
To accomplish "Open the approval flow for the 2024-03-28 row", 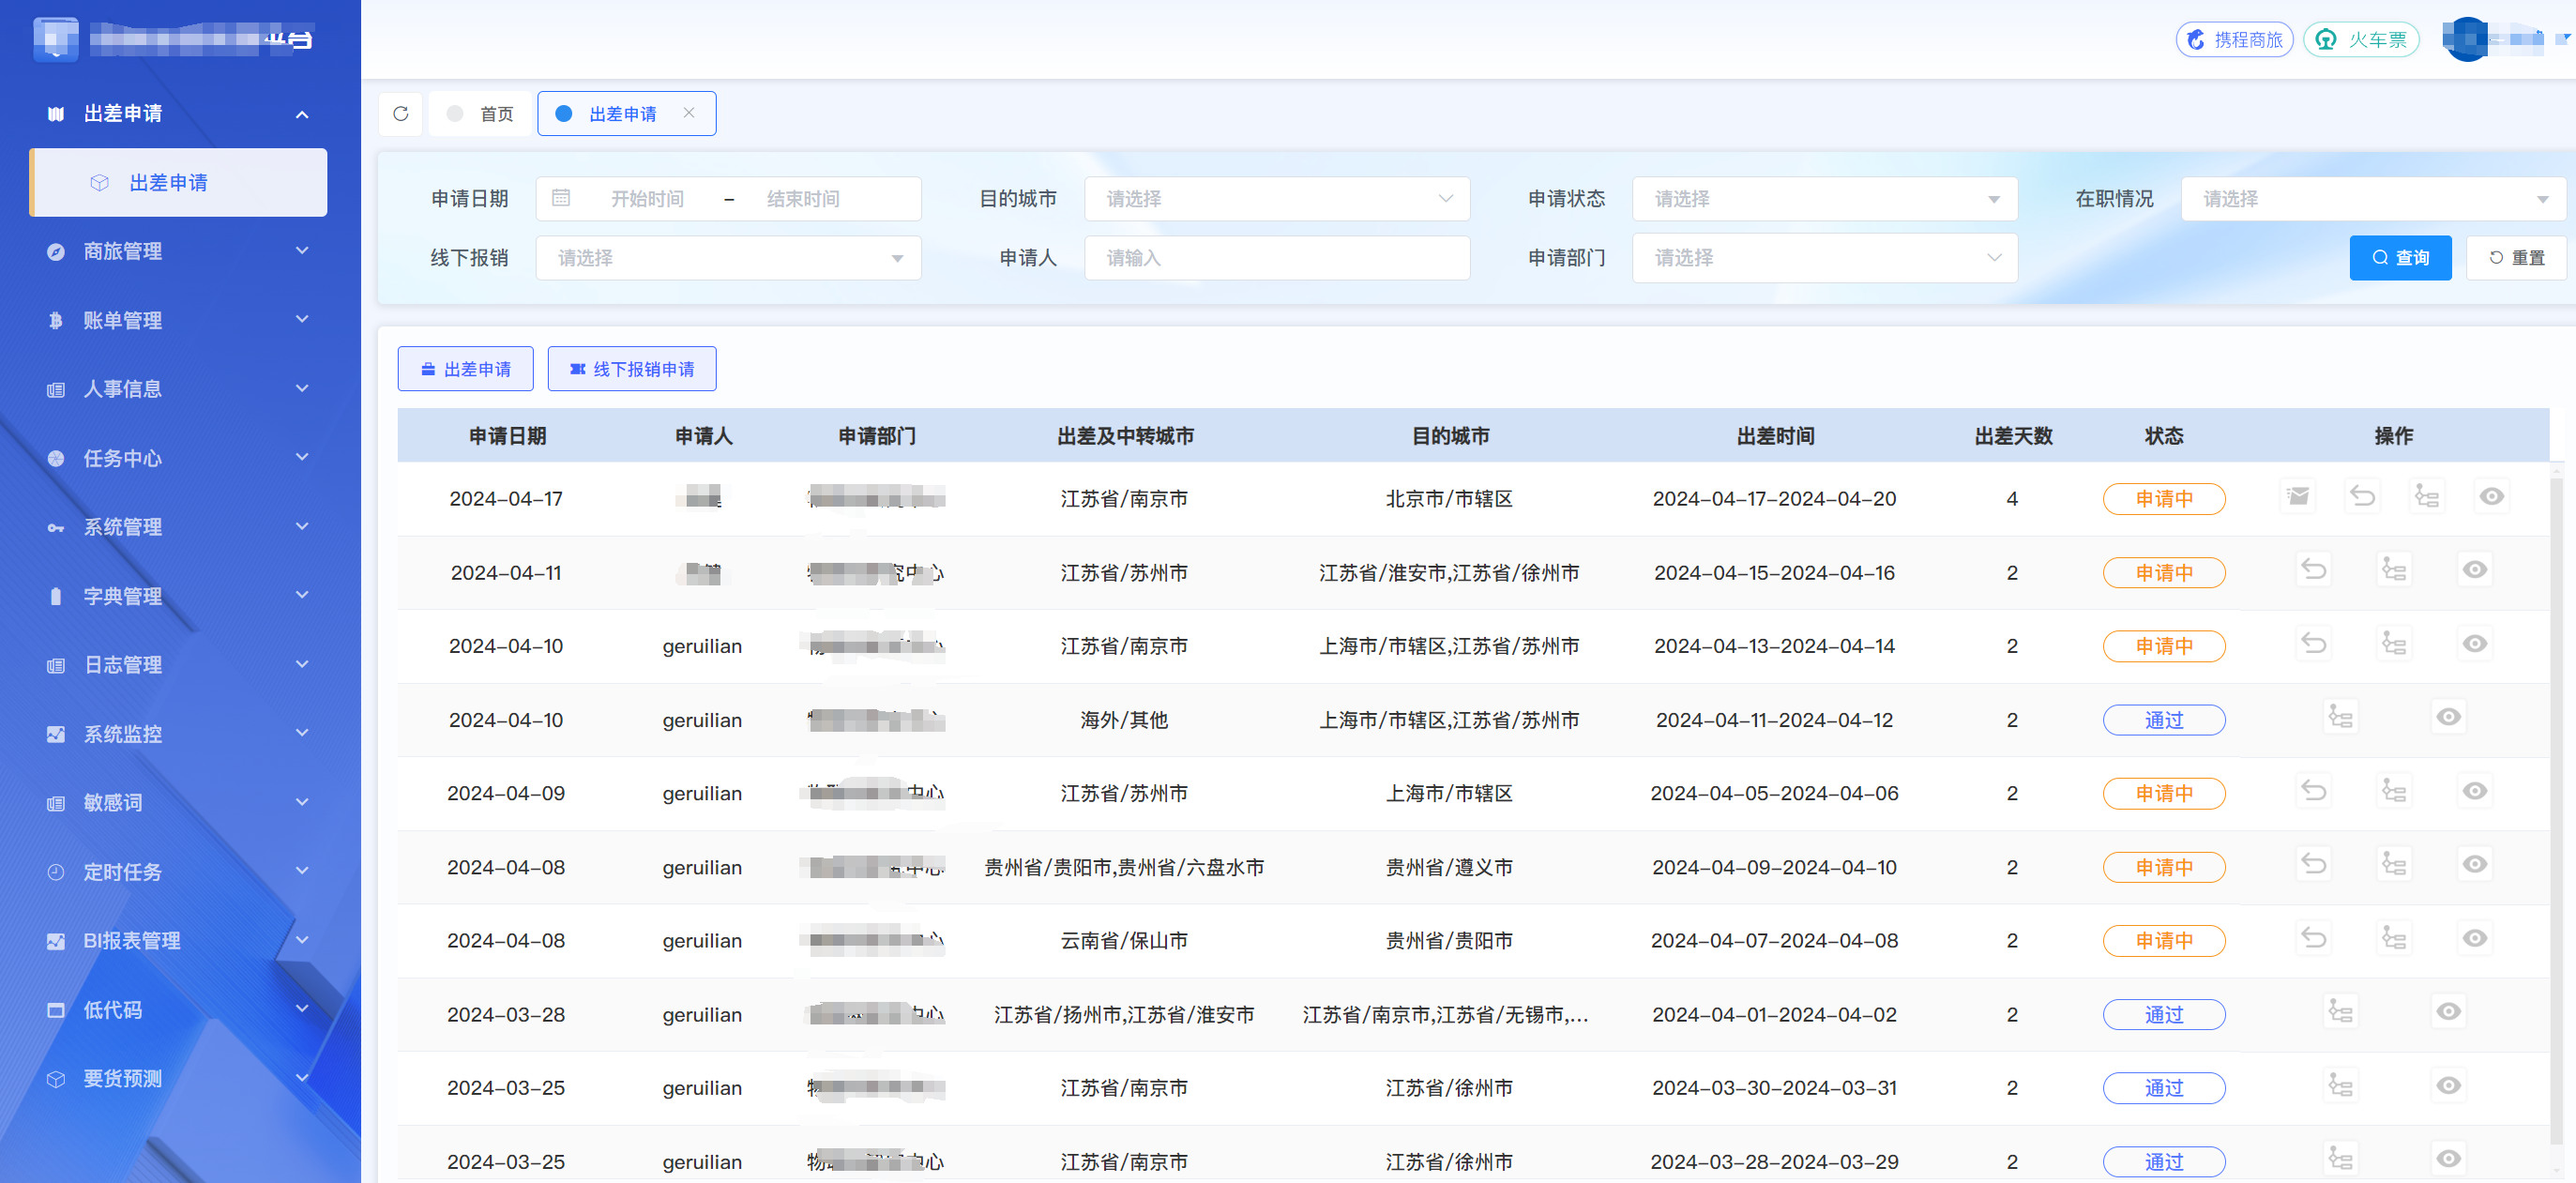I will (x=2341, y=1012).
